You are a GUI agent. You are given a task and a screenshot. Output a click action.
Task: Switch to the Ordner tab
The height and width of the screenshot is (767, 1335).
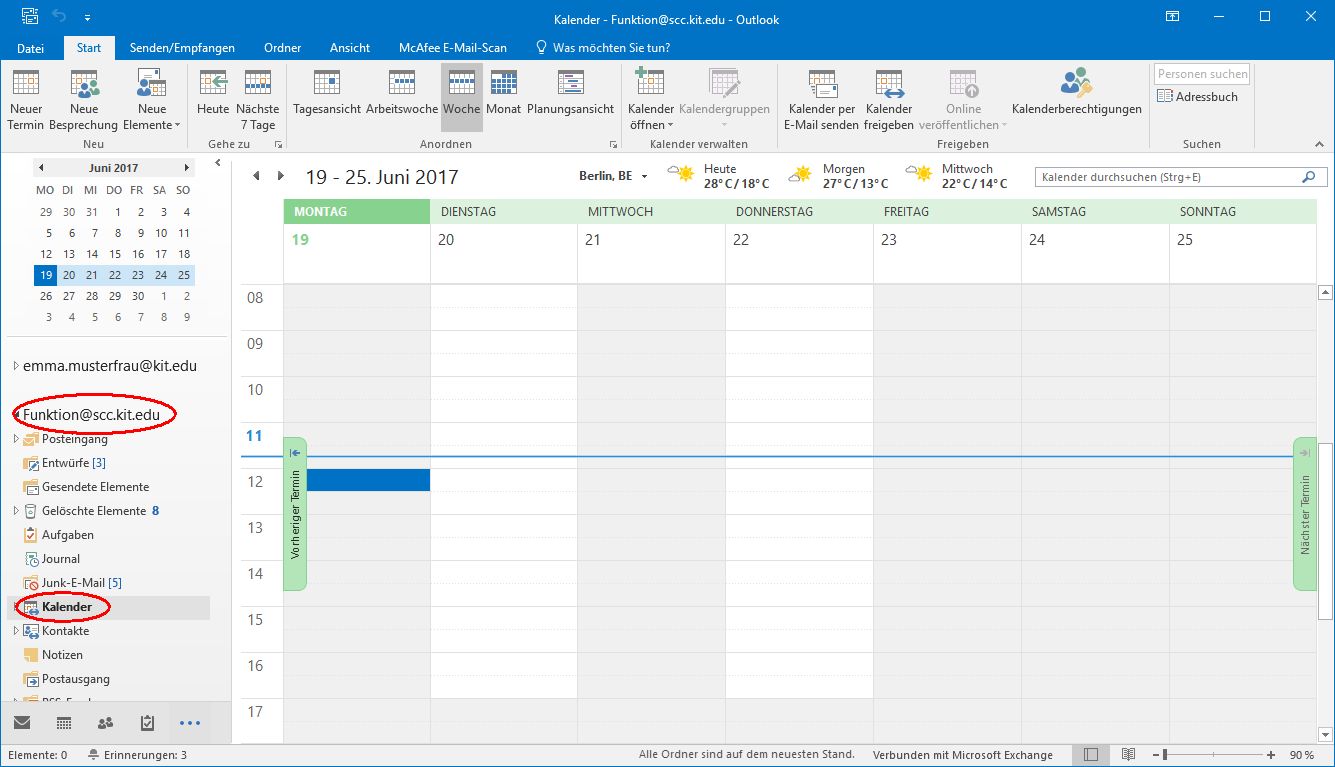pos(283,47)
